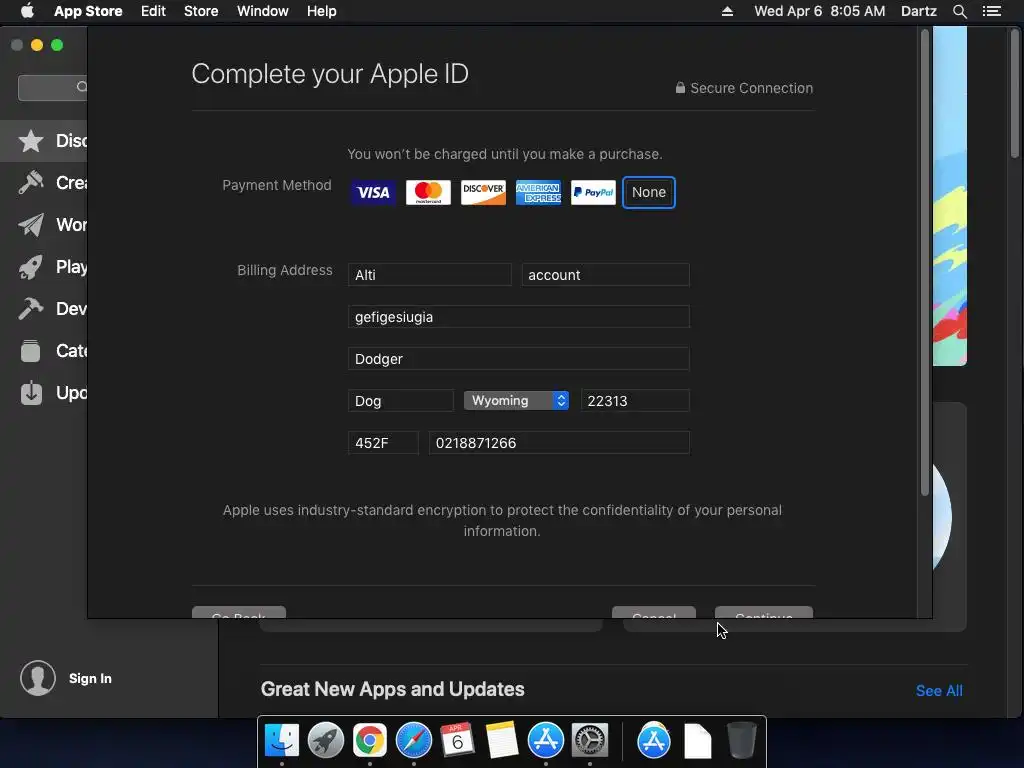Click the street field gefigesiugia
Screen dimensions: 1024x768
519,317
